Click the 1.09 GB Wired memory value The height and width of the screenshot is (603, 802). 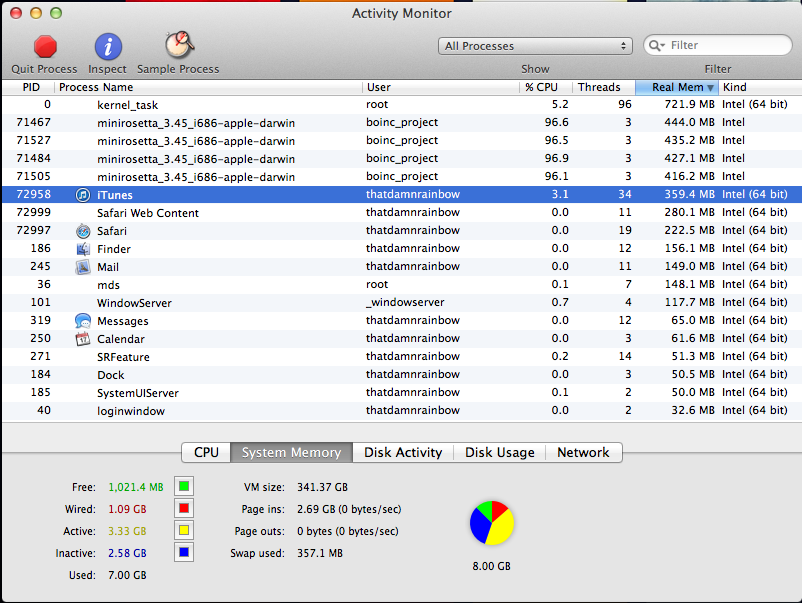(127, 509)
